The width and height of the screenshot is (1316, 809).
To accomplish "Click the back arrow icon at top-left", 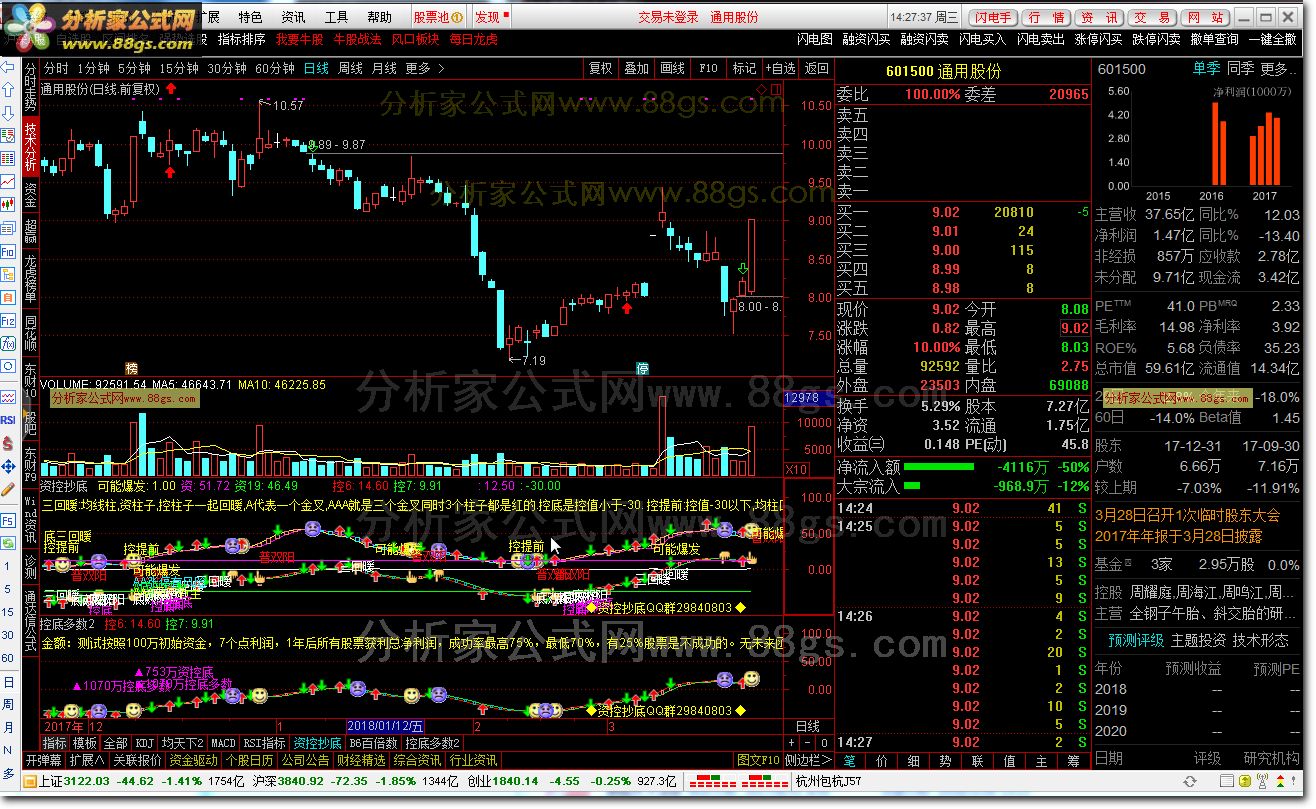I will point(9,66).
